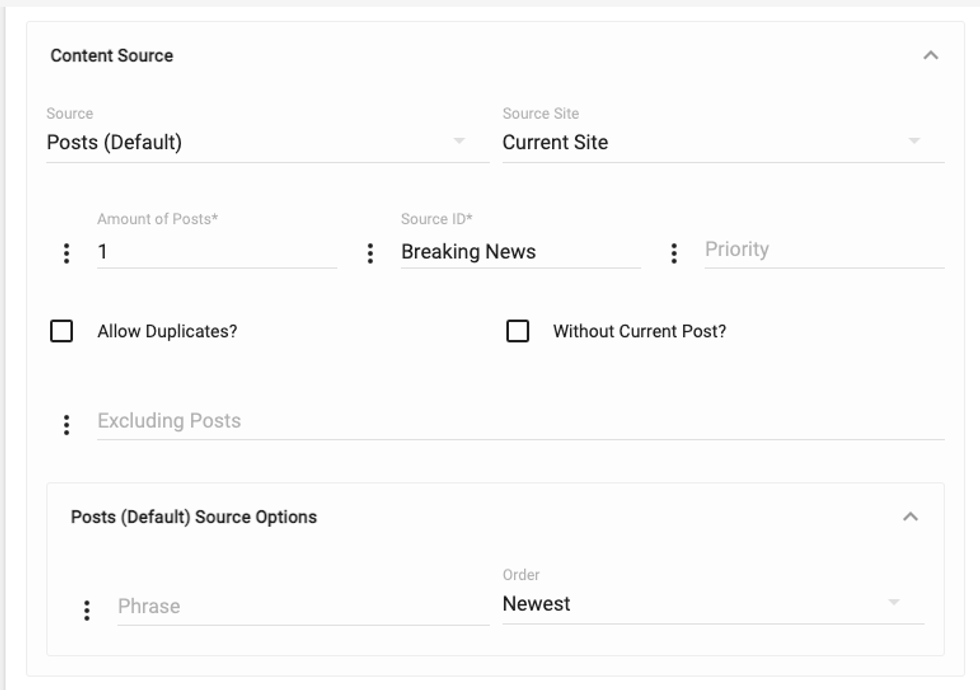This screenshot has width=980, height=690.
Task: Collapse the Content Source section chevron
Action: pyautogui.click(x=930, y=56)
